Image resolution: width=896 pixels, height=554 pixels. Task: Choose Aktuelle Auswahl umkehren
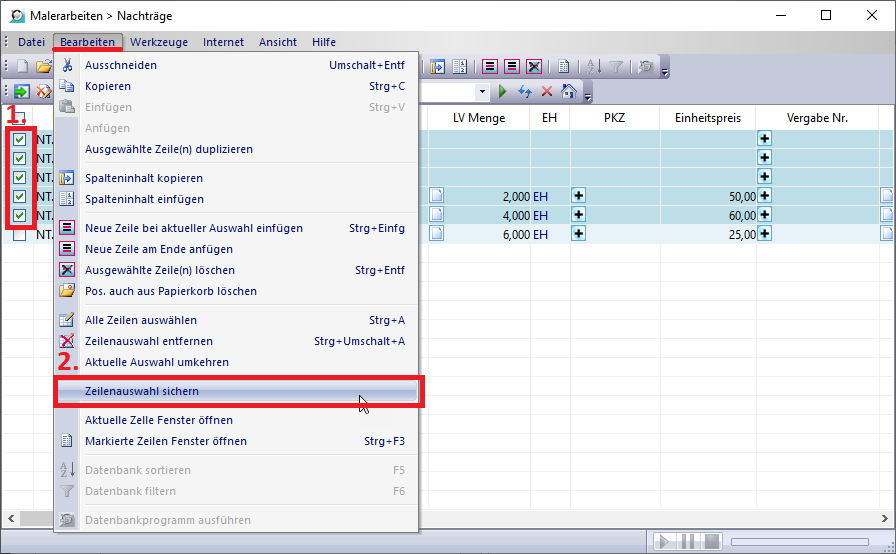coord(157,362)
